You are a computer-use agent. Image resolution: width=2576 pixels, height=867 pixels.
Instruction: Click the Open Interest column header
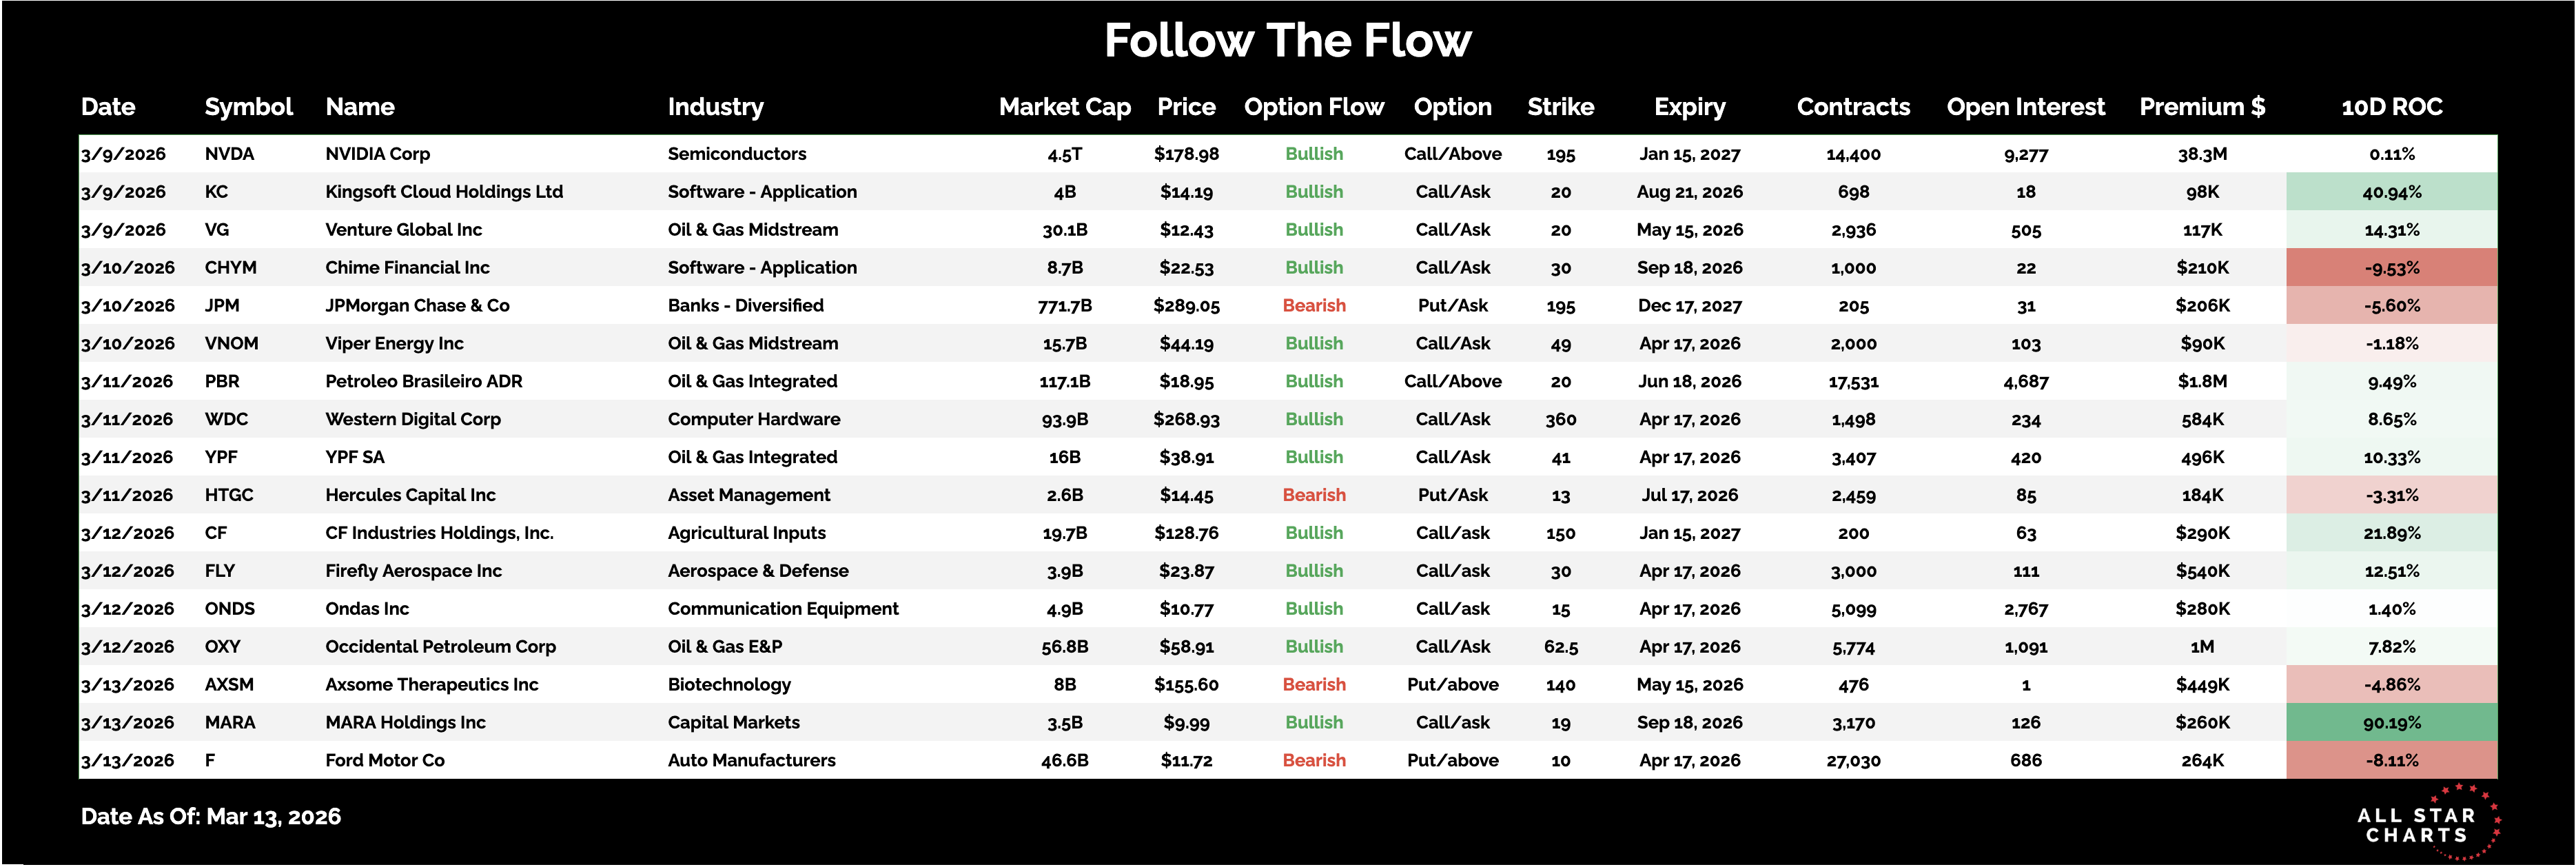pos(2025,107)
